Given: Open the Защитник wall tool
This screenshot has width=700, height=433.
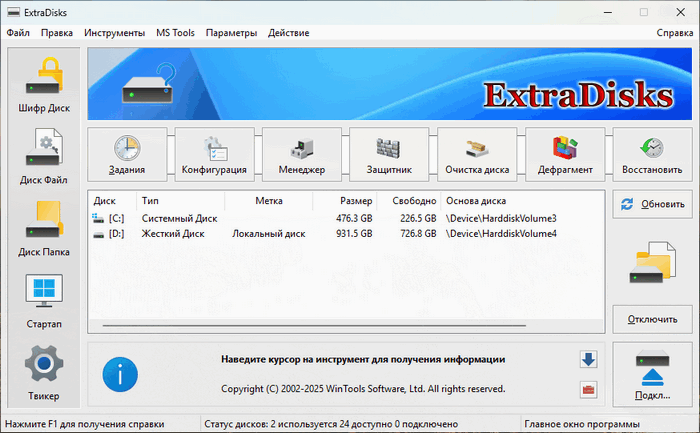Looking at the screenshot, I should pyautogui.click(x=389, y=154).
